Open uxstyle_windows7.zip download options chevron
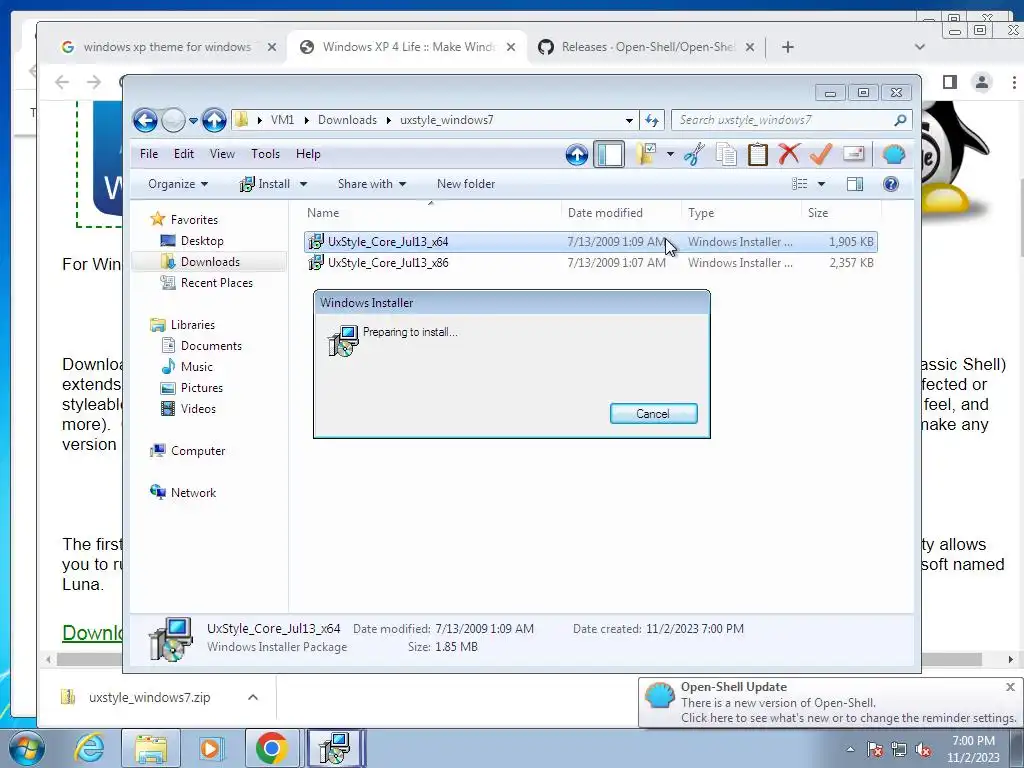The image size is (1024, 768). [253, 697]
